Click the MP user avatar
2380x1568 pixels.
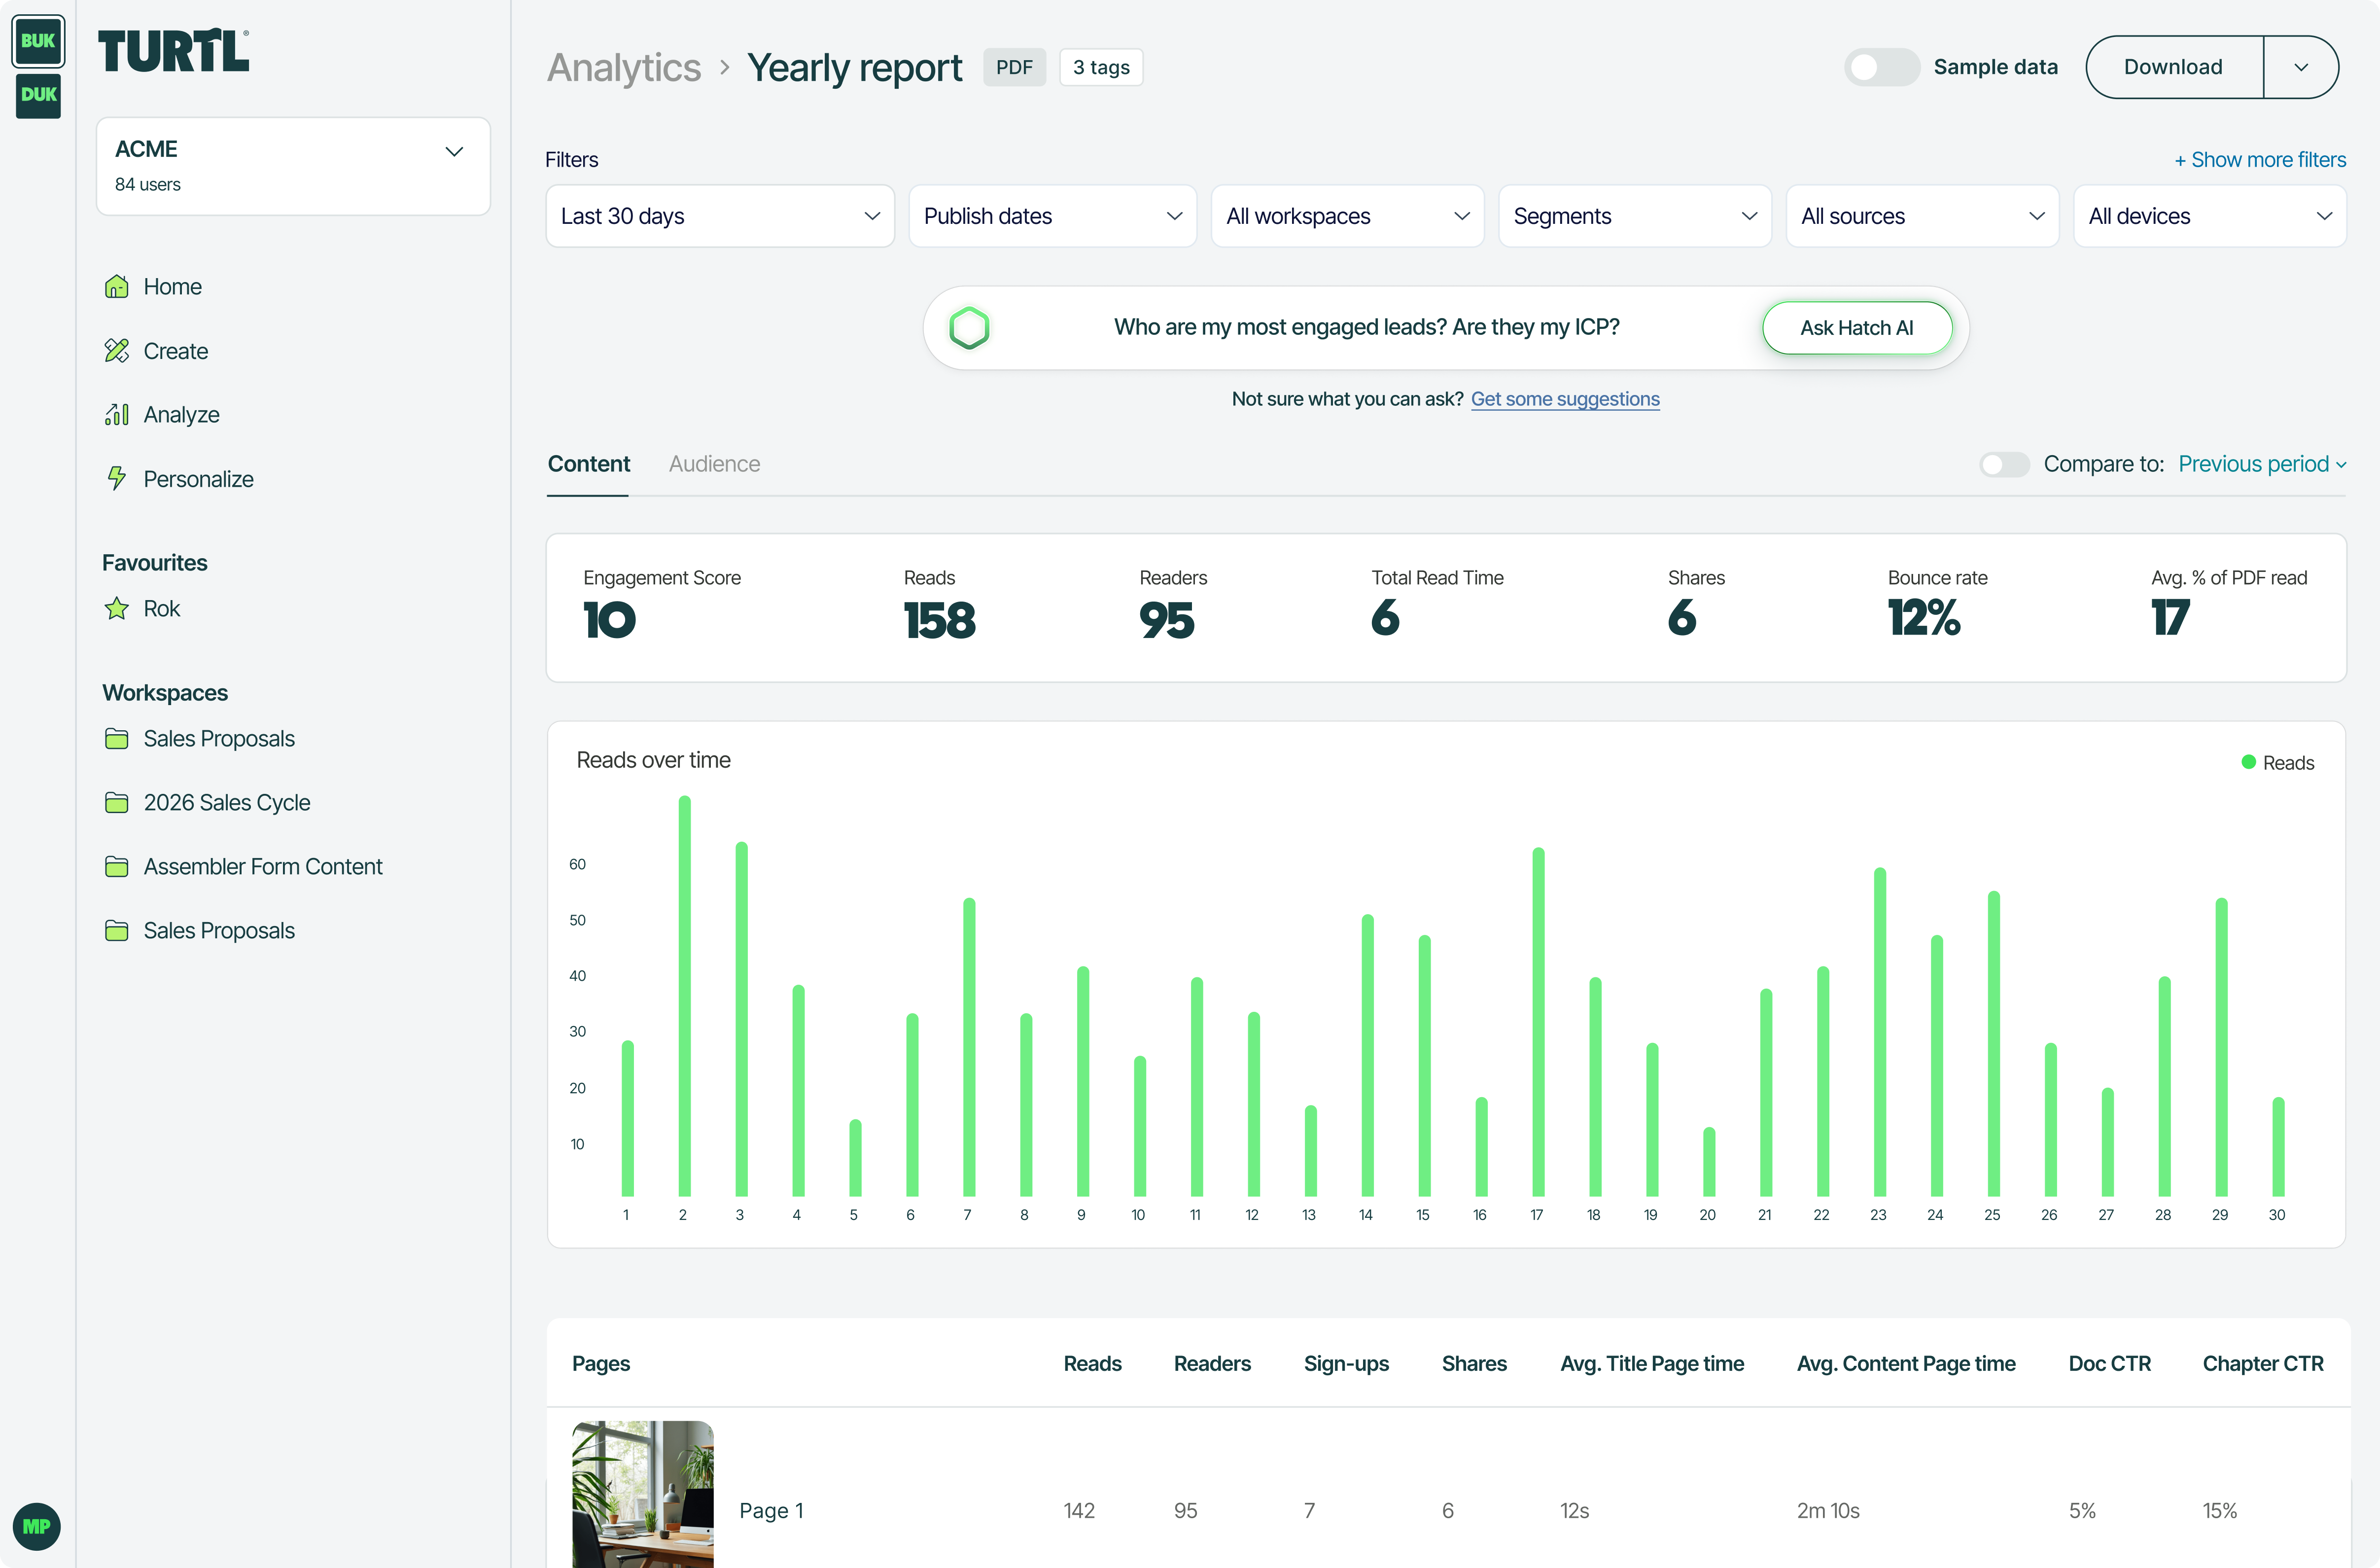(37, 1526)
